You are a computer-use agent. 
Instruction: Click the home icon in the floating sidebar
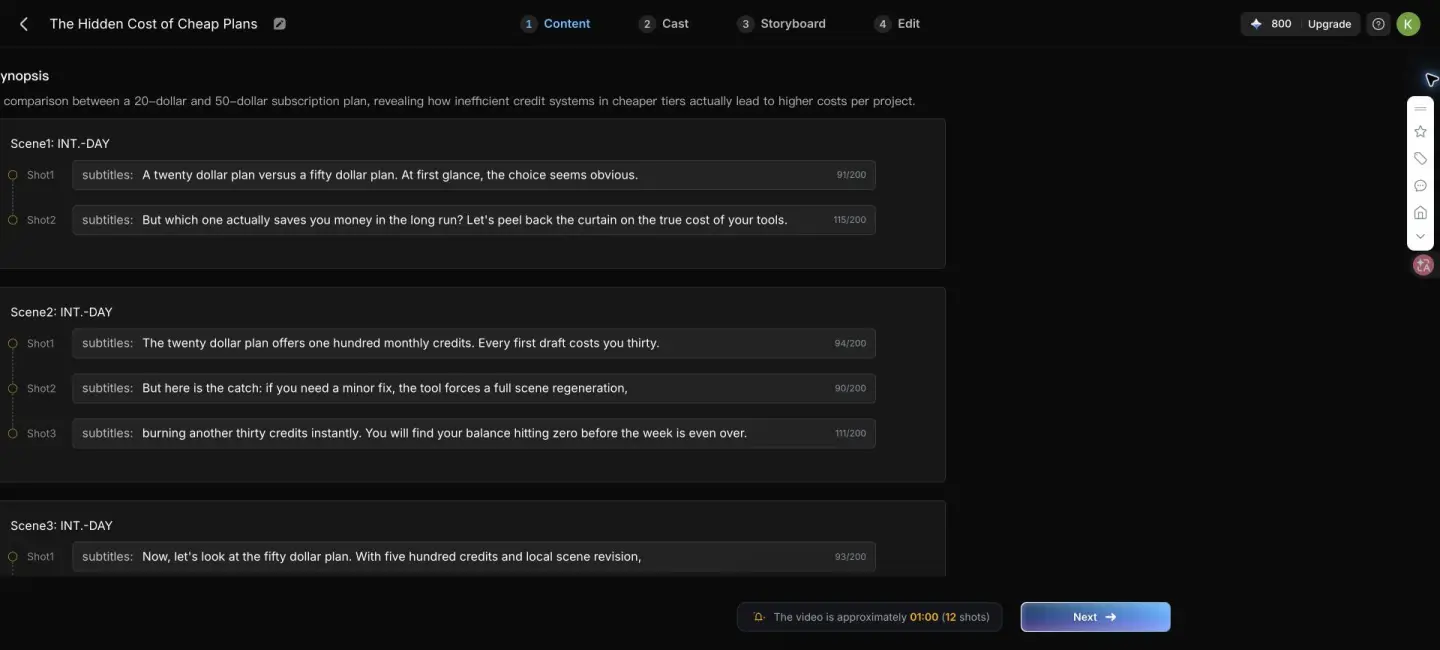point(1420,212)
